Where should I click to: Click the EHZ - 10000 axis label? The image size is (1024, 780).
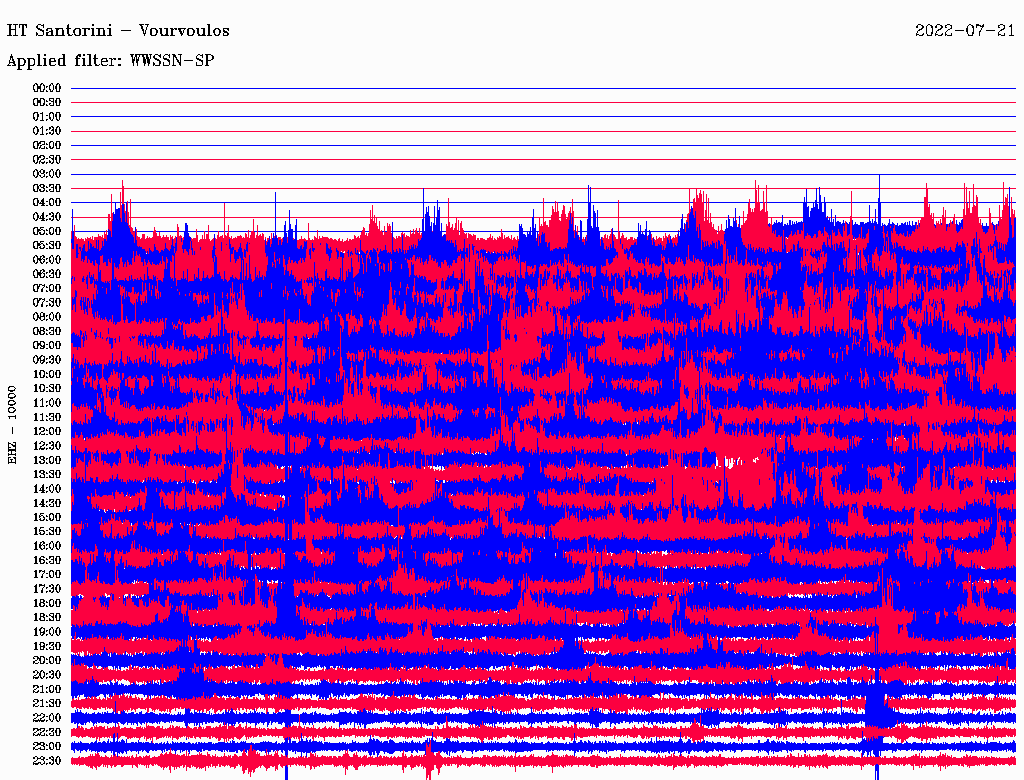[x=13, y=424]
